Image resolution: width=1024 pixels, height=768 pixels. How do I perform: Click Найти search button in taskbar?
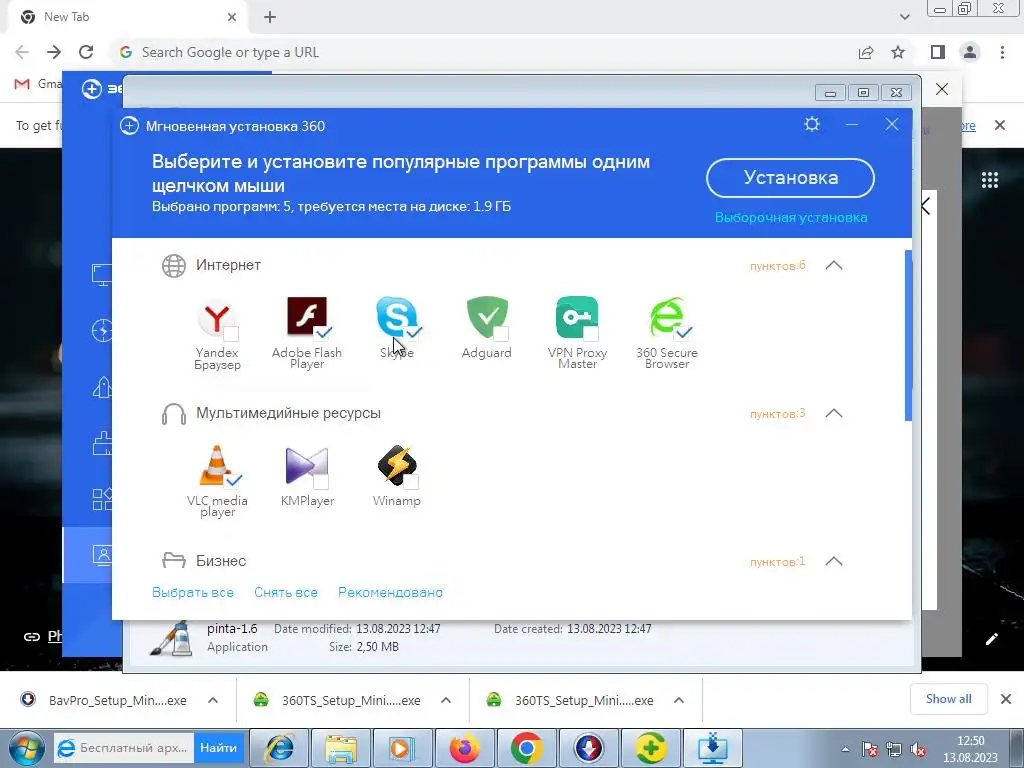[218, 748]
